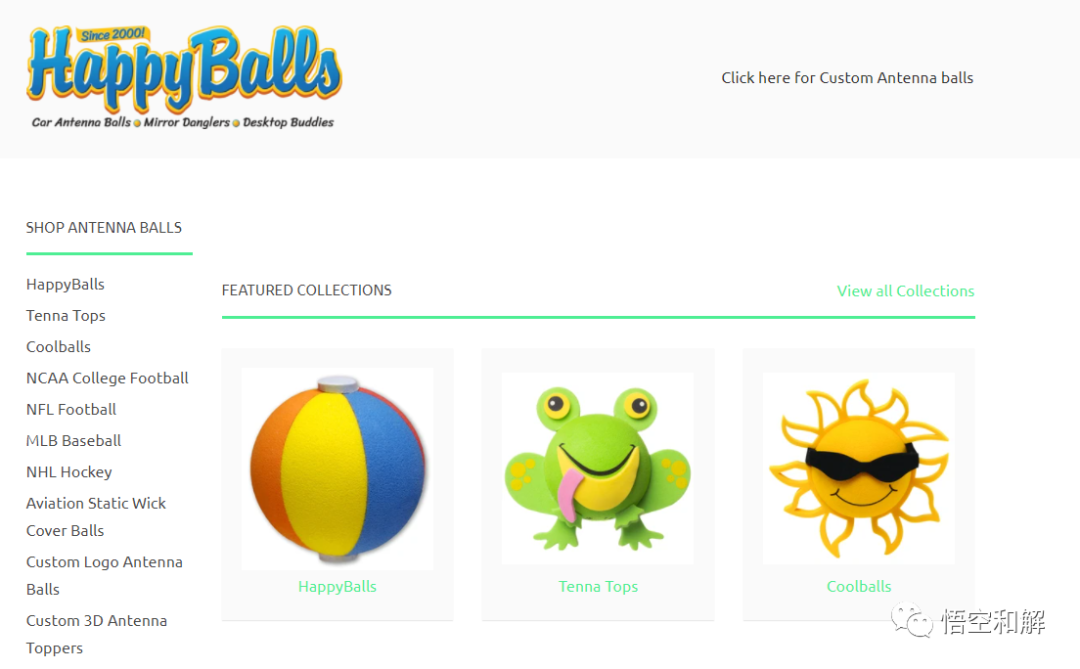Click the Coolballs caption under sun
This screenshot has width=1080, height=669.
point(859,586)
